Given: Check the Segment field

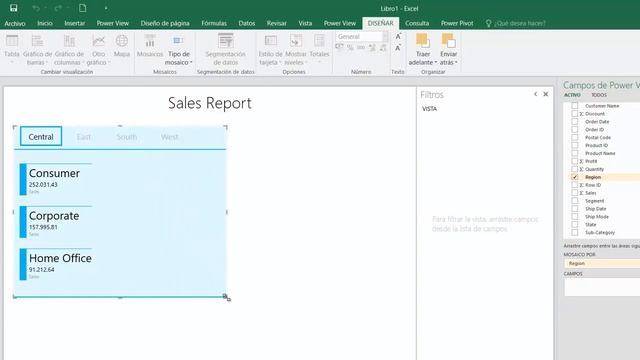Looking at the screenshot, I should (575, 201).
